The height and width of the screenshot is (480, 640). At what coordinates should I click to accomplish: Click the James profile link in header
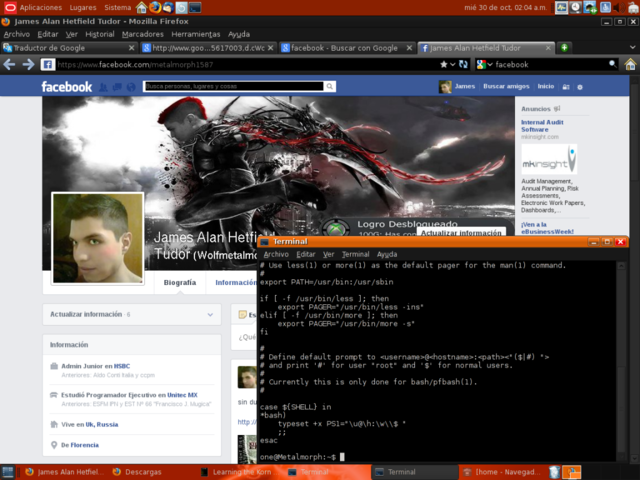pos(465,86)
